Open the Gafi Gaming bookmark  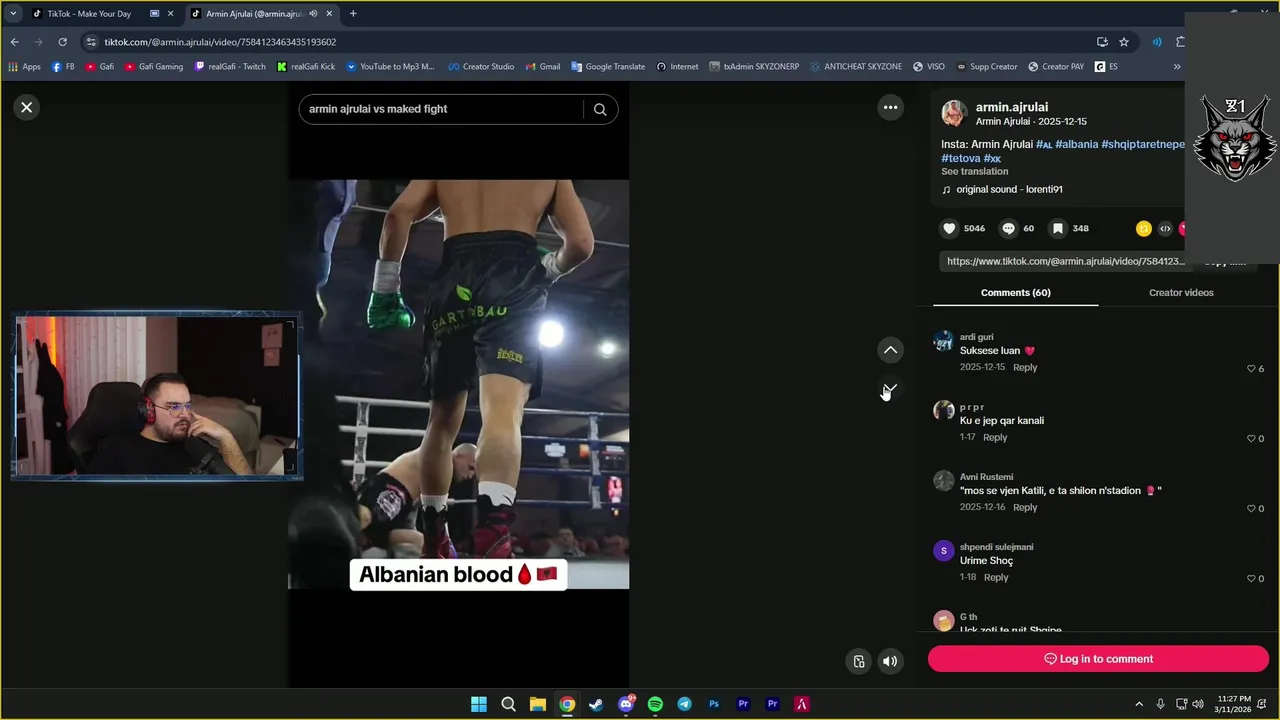[x=154, y=67]
